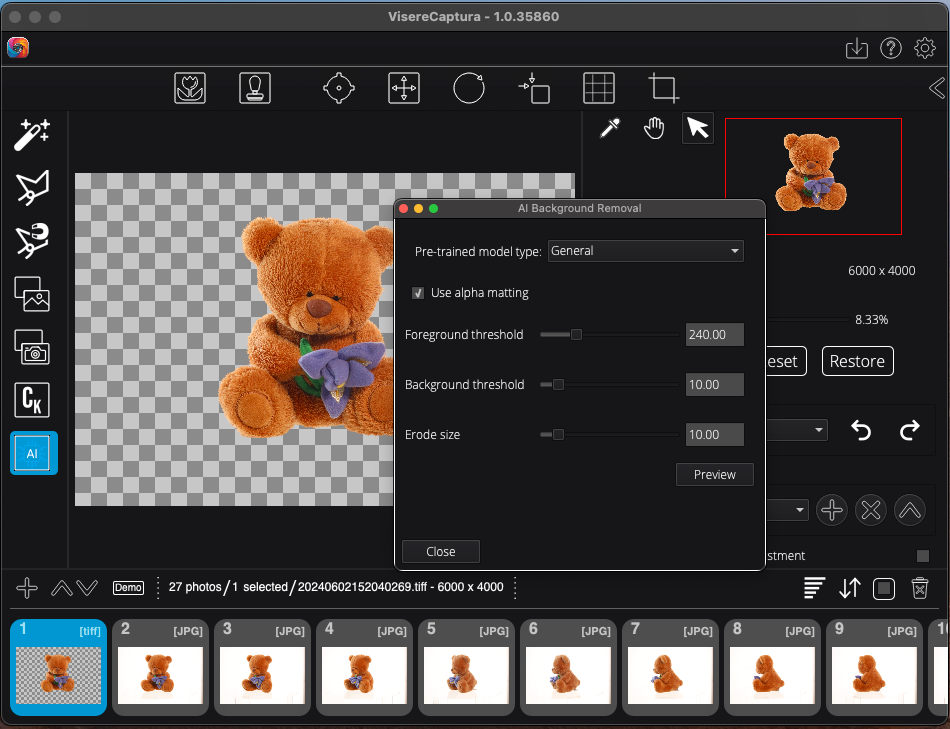This screenshot has height=729, width=950.
Task: Select the chroma key CK tool
Action: (x=33, y=400)
